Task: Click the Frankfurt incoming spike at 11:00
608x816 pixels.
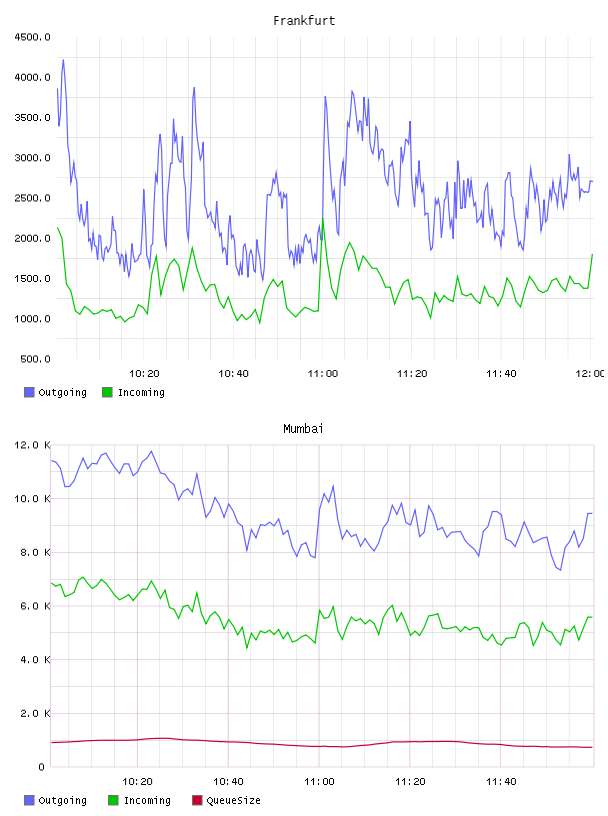Action: (323, 219)
